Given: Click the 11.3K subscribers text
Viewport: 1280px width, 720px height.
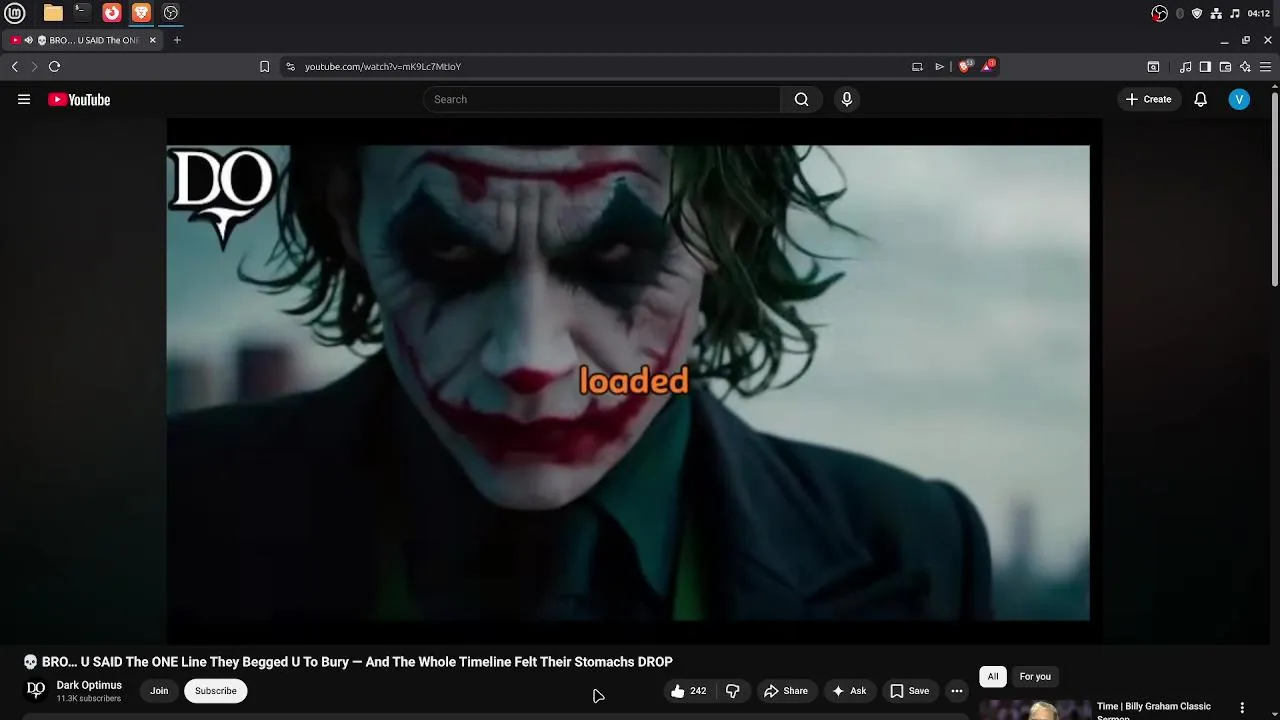Looking at the screenshot, I should tap(89, 699).
